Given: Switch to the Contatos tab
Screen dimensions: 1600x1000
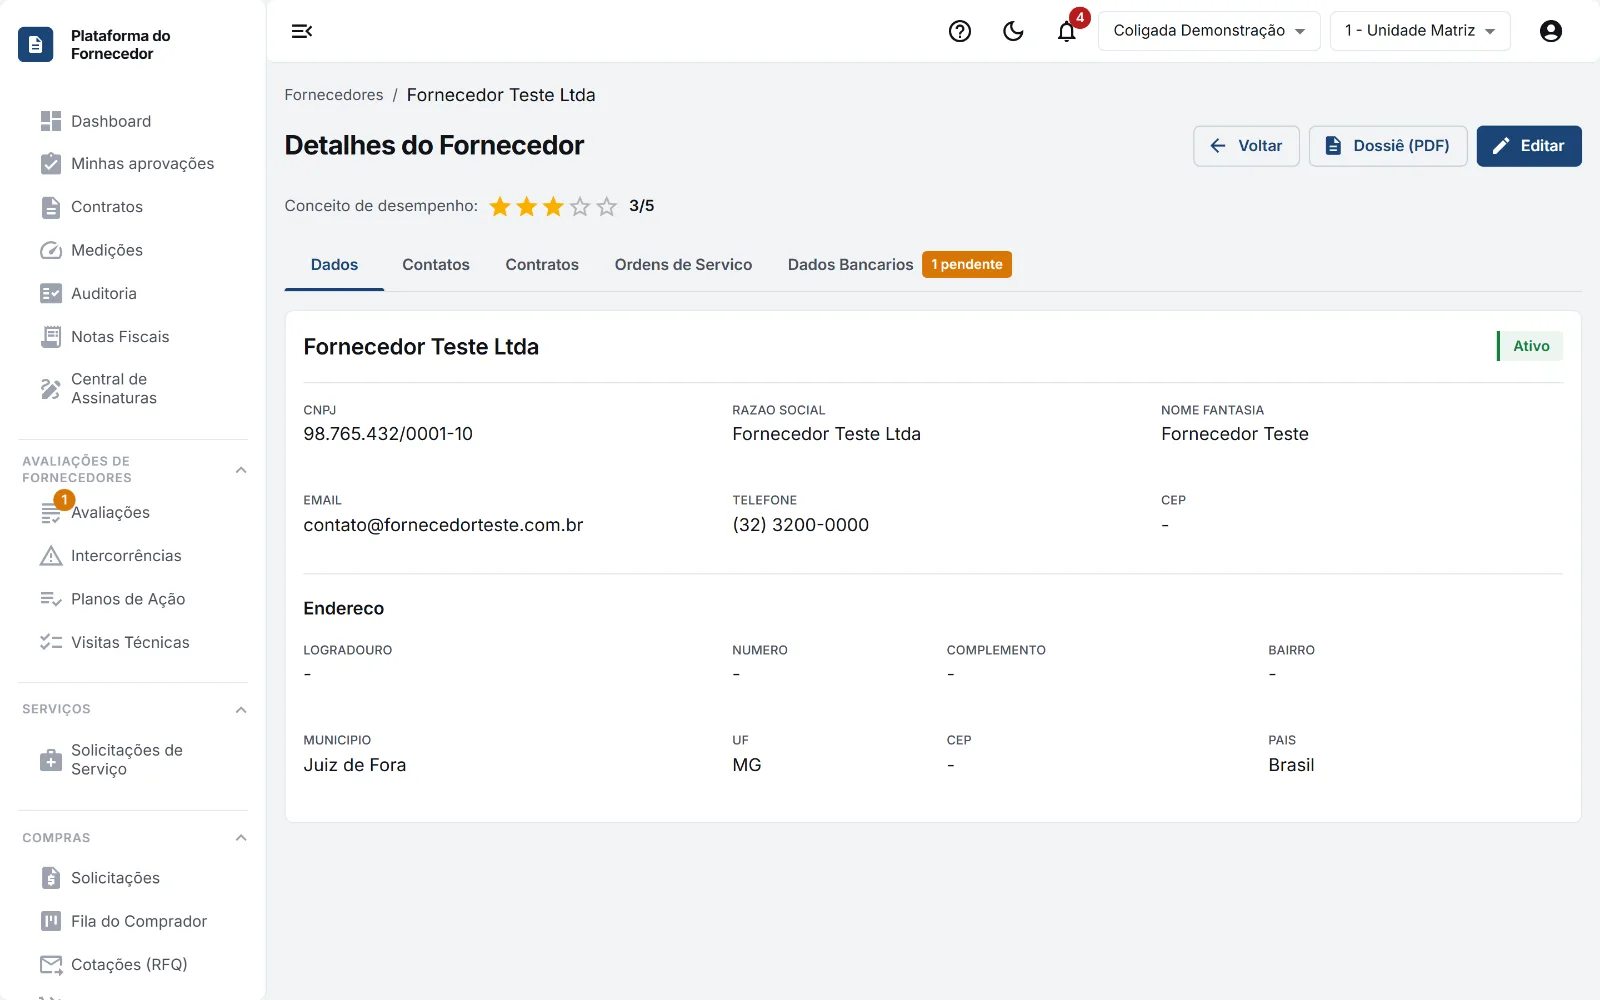Looking at the screenshot, I should click(436, 265).
